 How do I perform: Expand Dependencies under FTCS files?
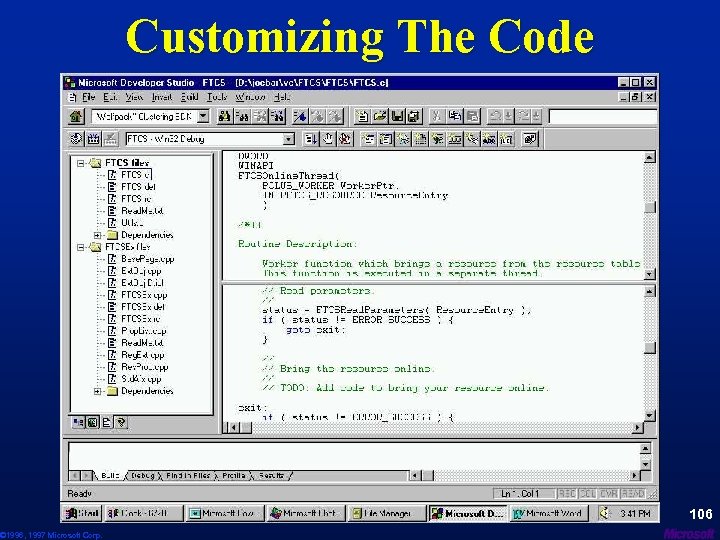click(x=97, y=235)
